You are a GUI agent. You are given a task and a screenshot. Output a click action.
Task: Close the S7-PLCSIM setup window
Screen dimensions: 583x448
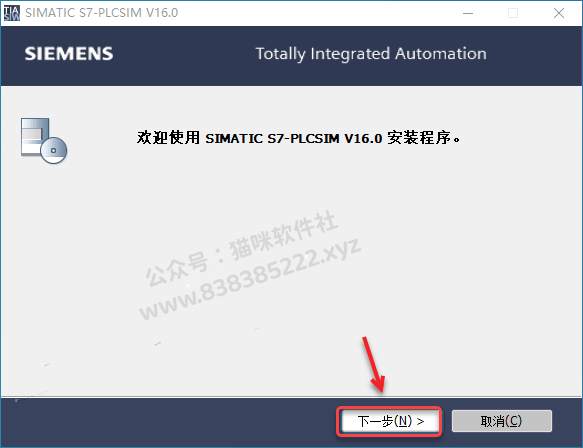[559, 13]
